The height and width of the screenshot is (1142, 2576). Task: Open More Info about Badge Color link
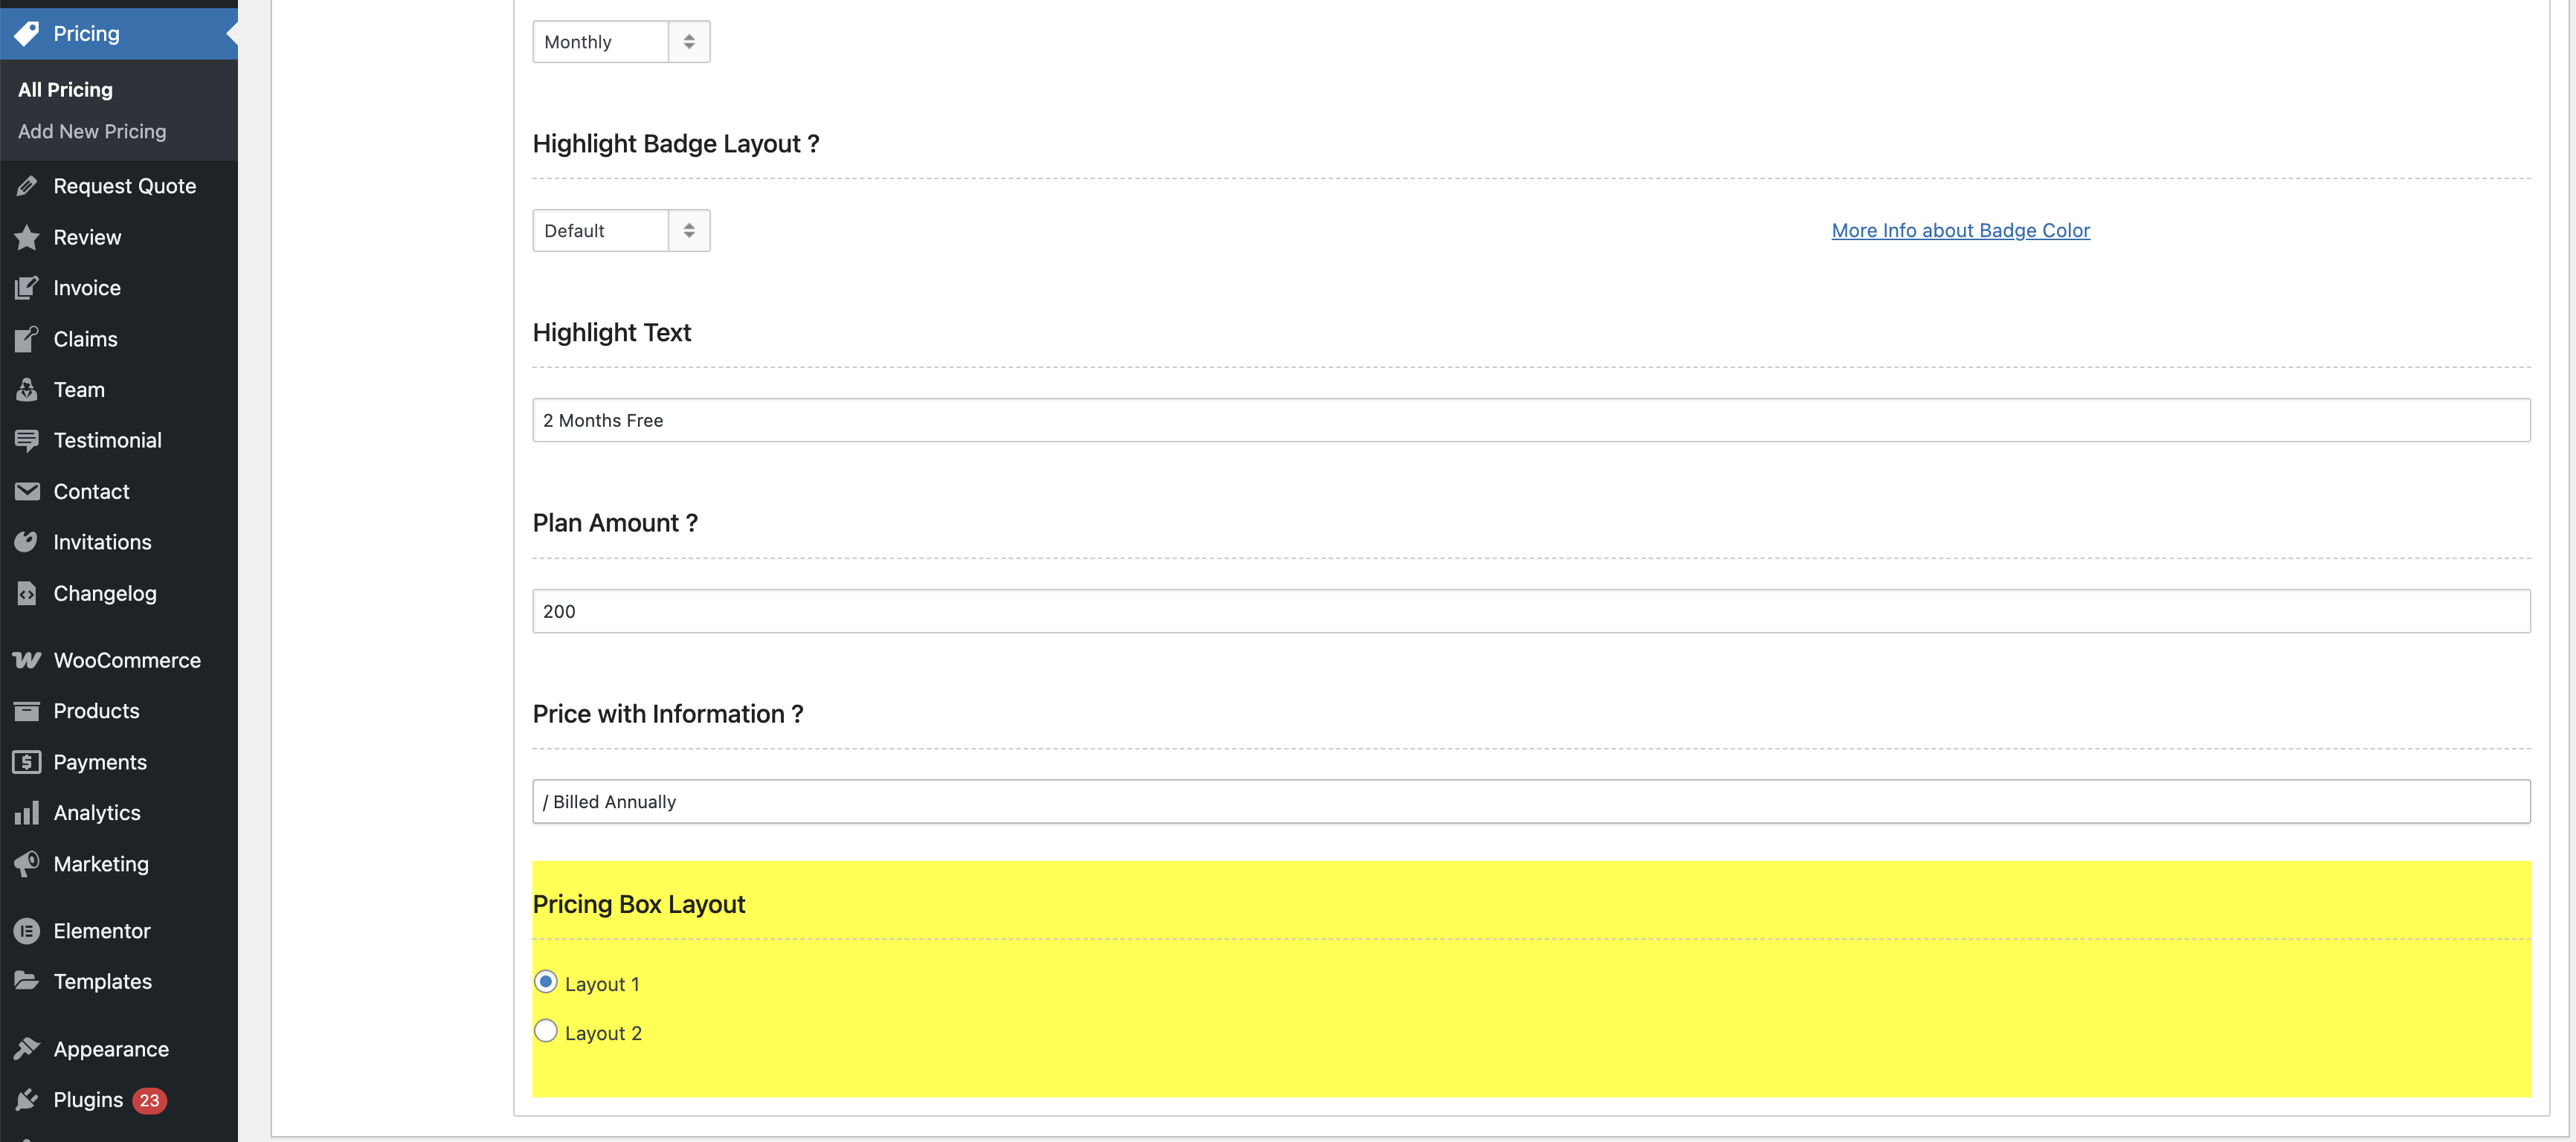point(1960,231)
